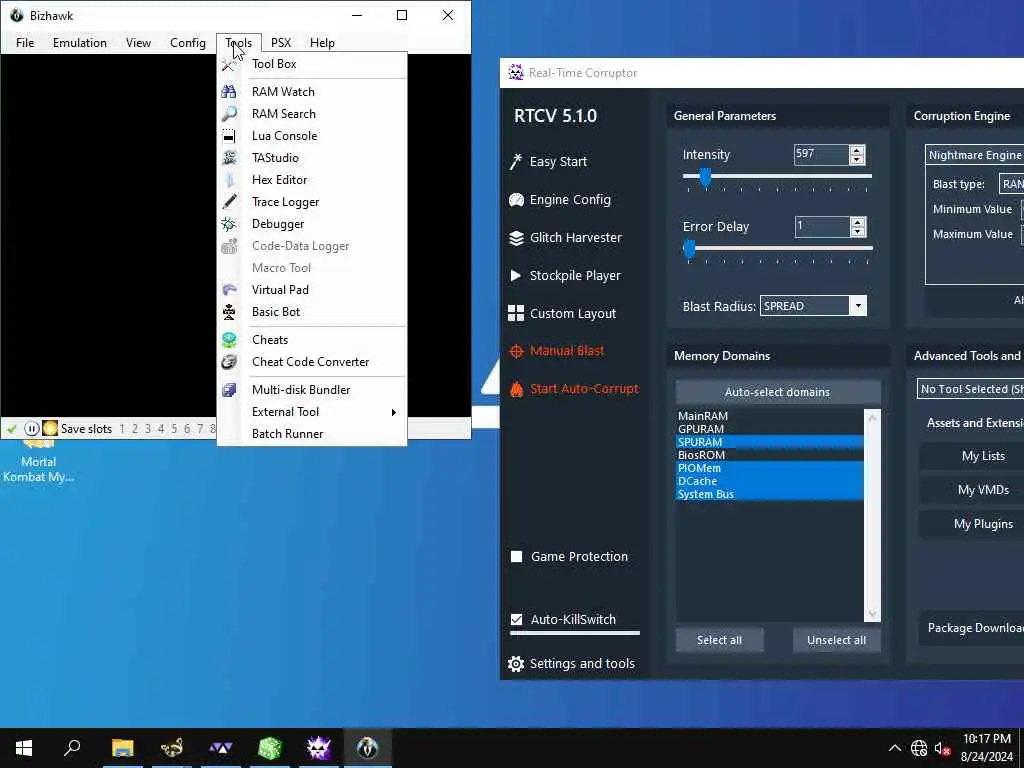Open the Windows Start menu
The image size is (1024, 768).
point(24,748)
